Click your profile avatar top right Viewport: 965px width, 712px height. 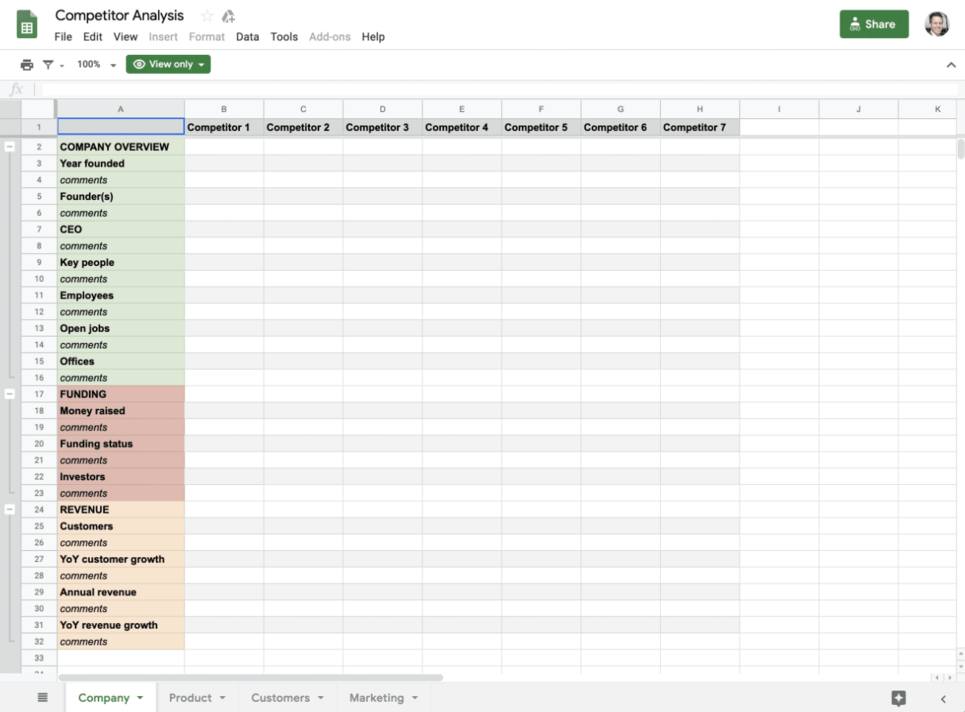(936, 22)
